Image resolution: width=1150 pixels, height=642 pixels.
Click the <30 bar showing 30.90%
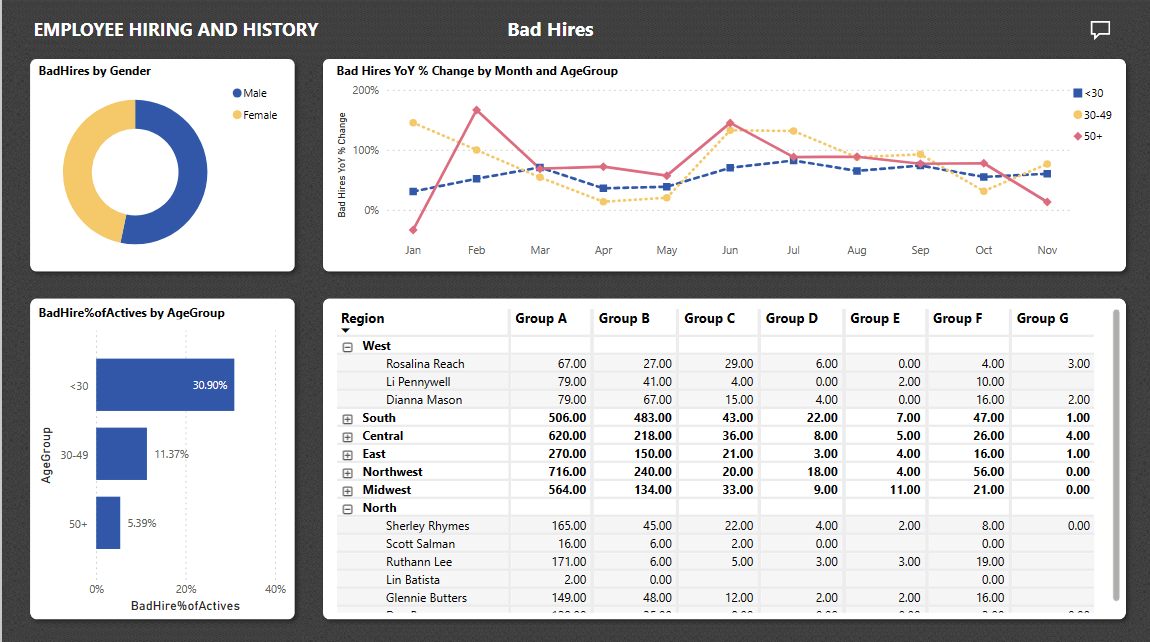164,385
